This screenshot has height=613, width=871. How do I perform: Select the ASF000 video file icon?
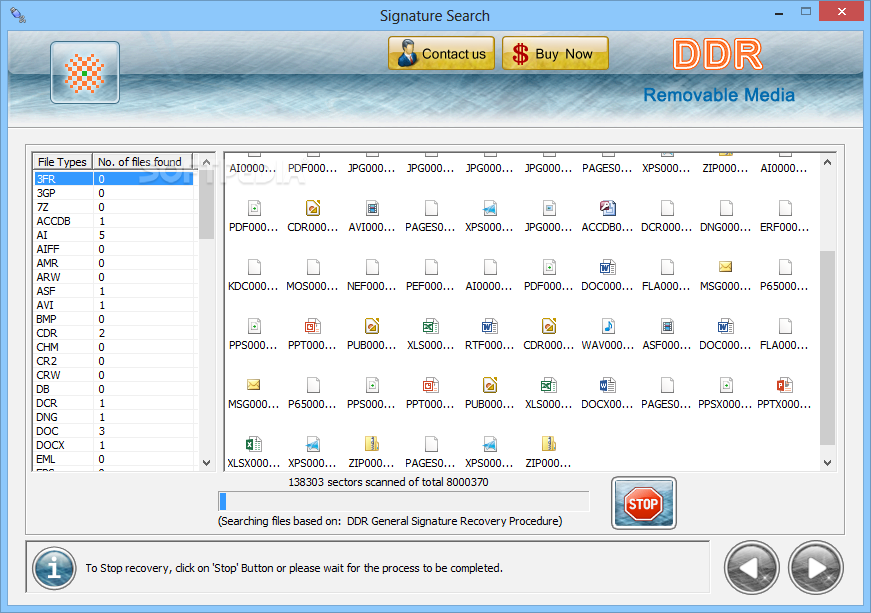[667, 326]
